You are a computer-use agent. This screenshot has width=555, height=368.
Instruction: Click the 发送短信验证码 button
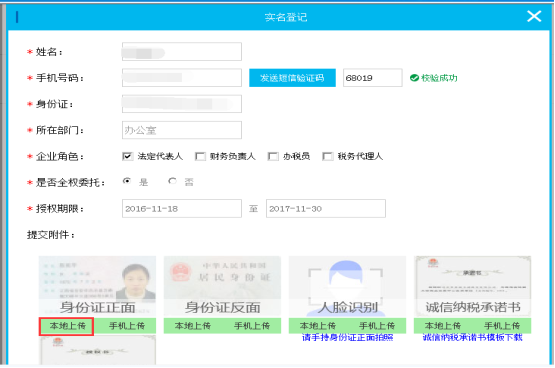tap(292, 78)
